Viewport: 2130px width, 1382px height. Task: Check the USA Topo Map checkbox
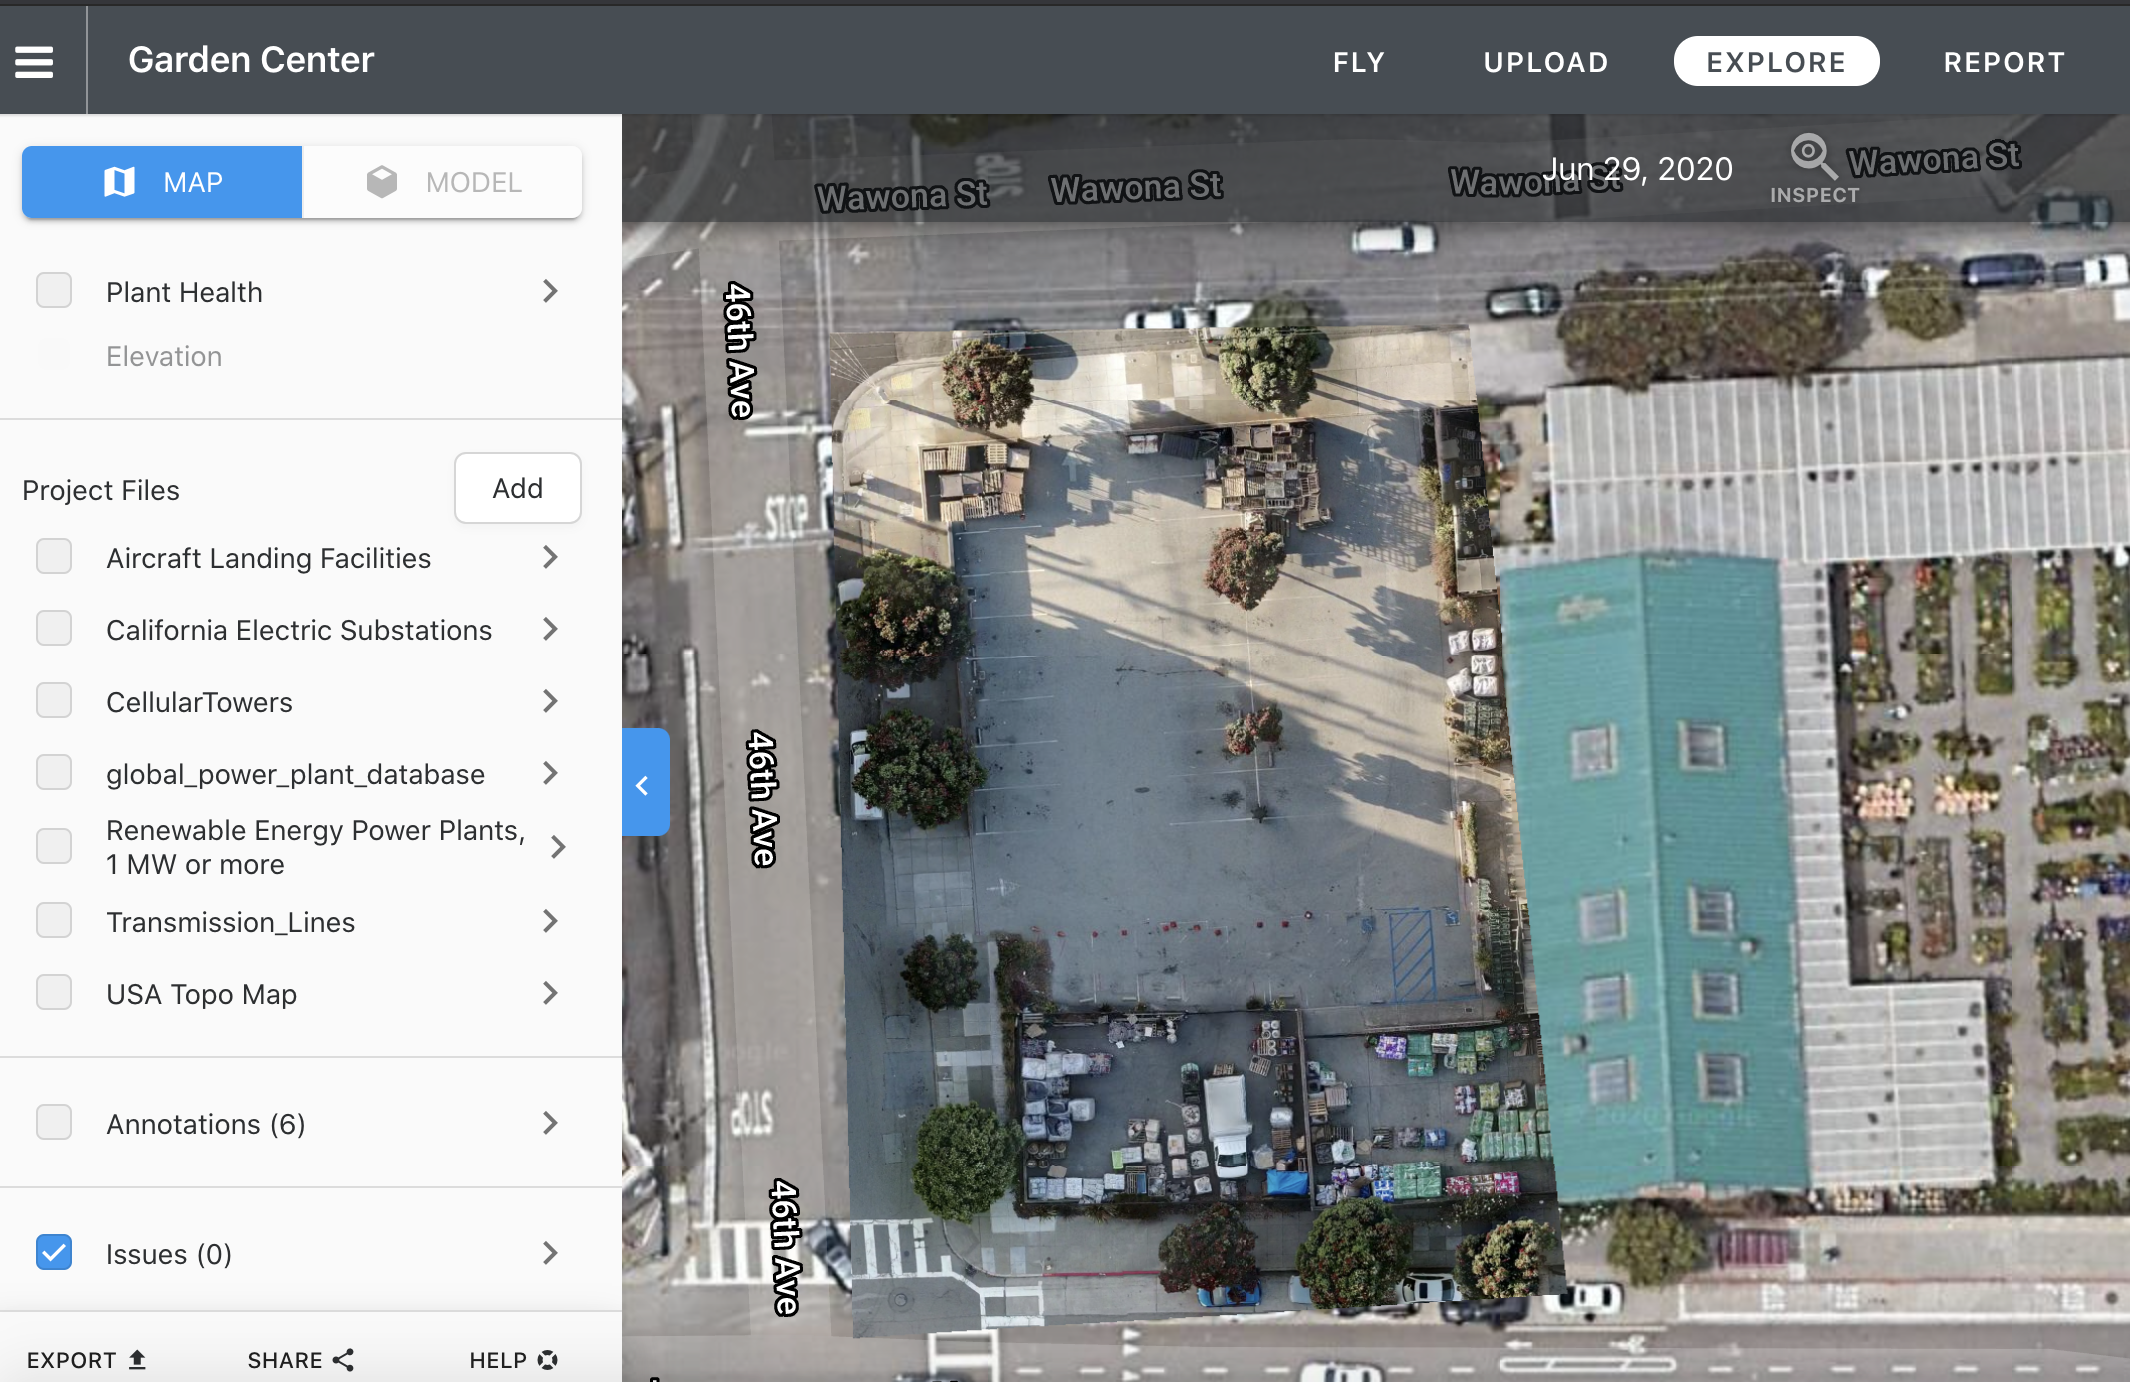[x=54, y=993]
